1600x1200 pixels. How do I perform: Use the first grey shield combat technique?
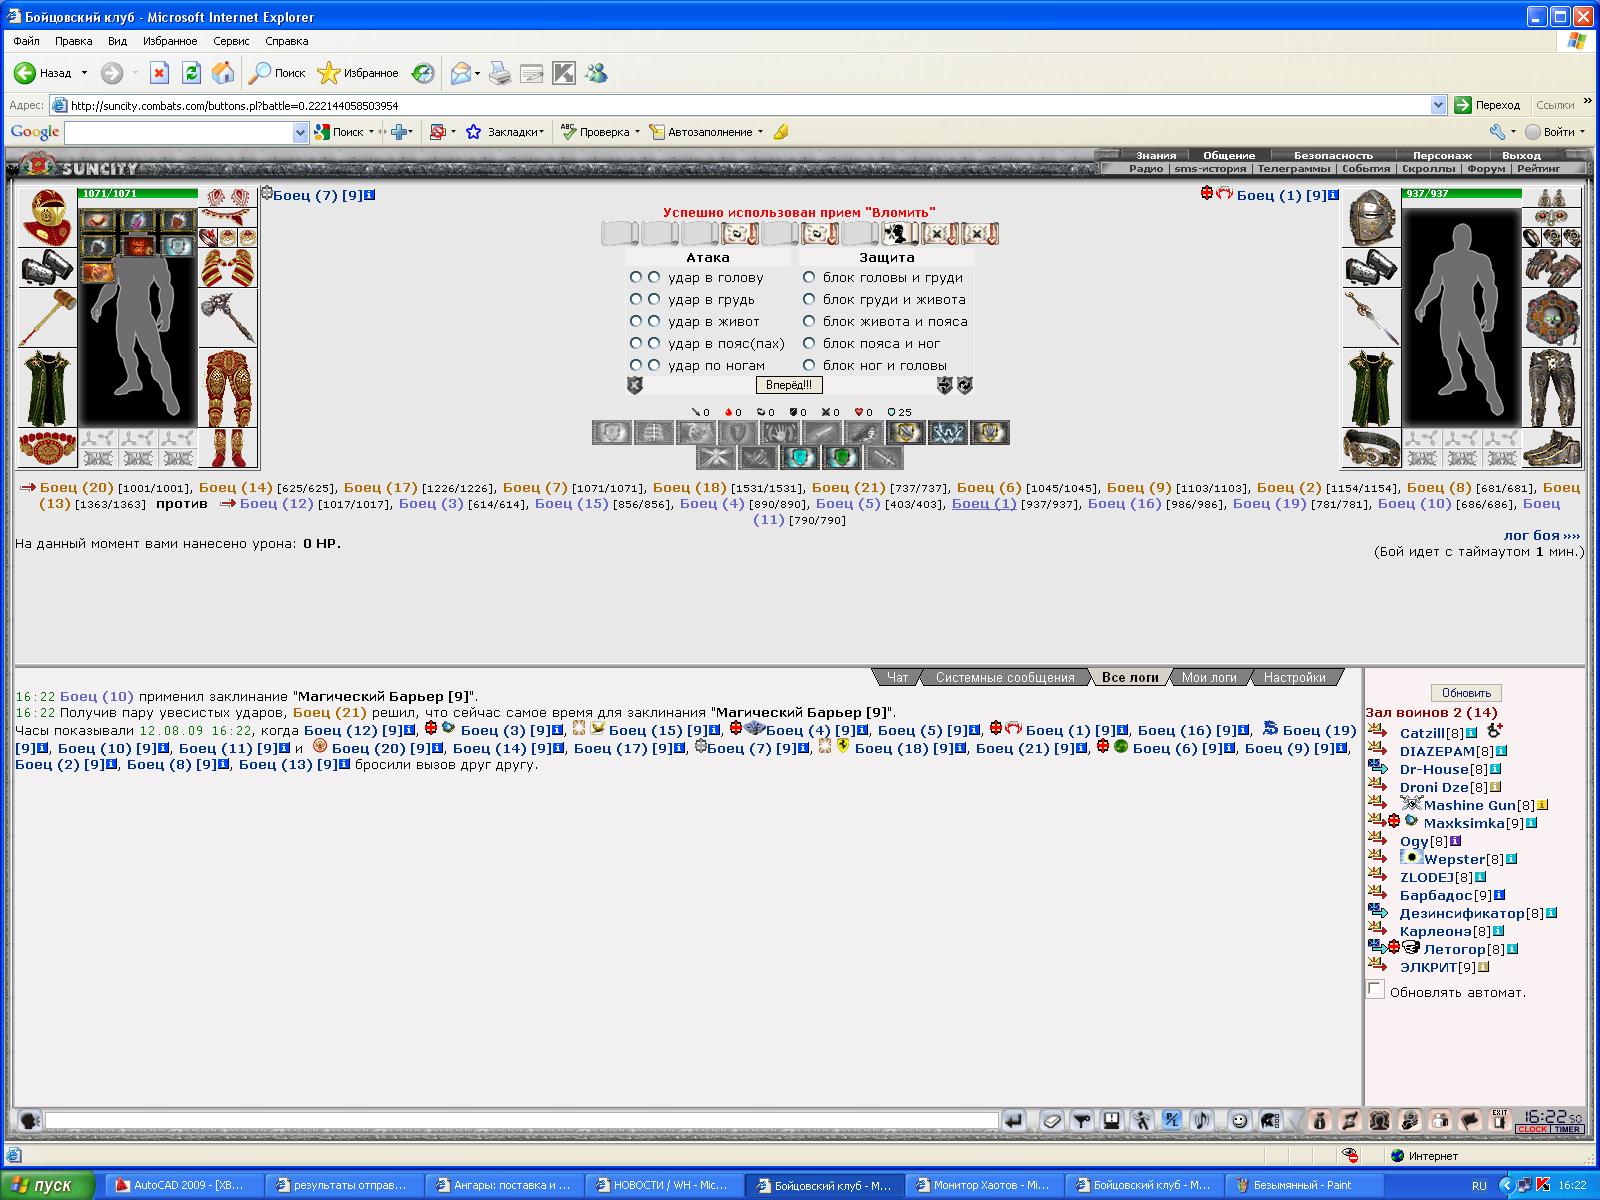(612, 432)
